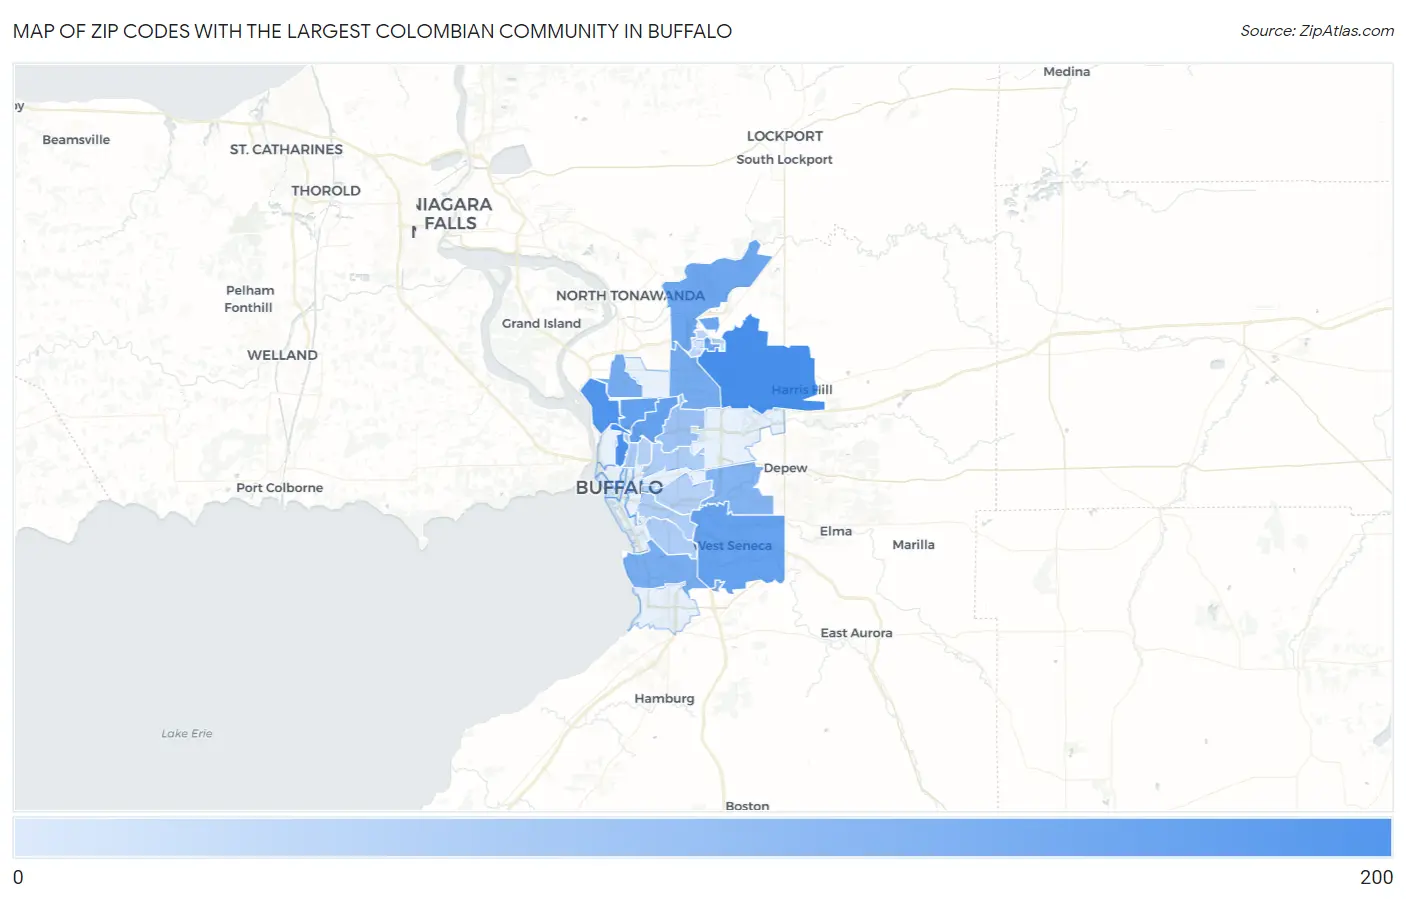Click the Boston label at map bottom
Viewport: 1406px width, 899px height.
747,805
